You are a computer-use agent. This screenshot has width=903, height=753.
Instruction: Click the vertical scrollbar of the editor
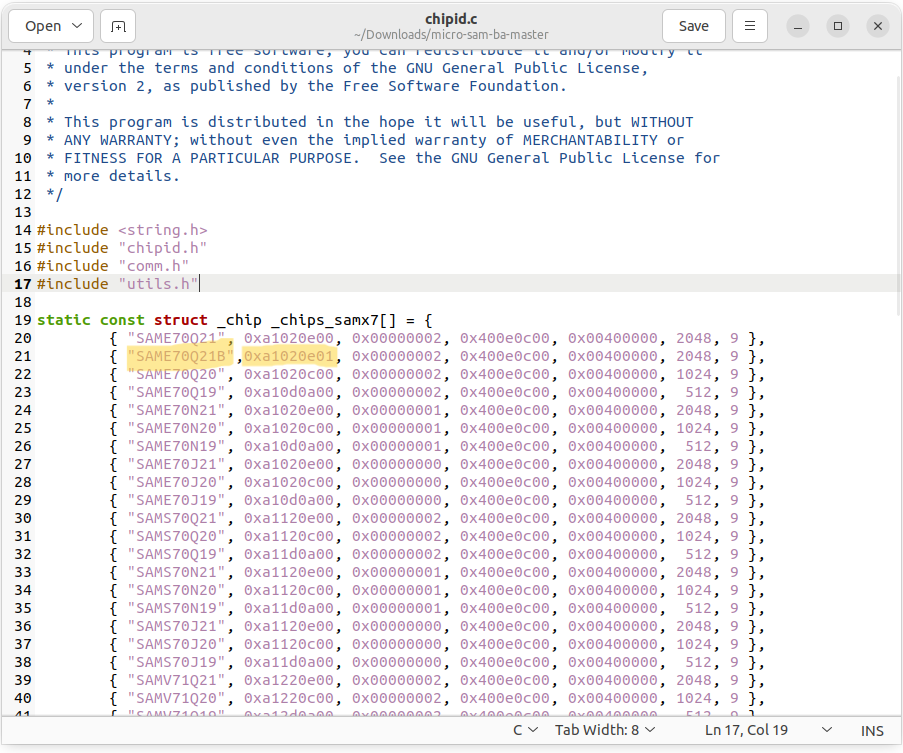pos(898,196)
